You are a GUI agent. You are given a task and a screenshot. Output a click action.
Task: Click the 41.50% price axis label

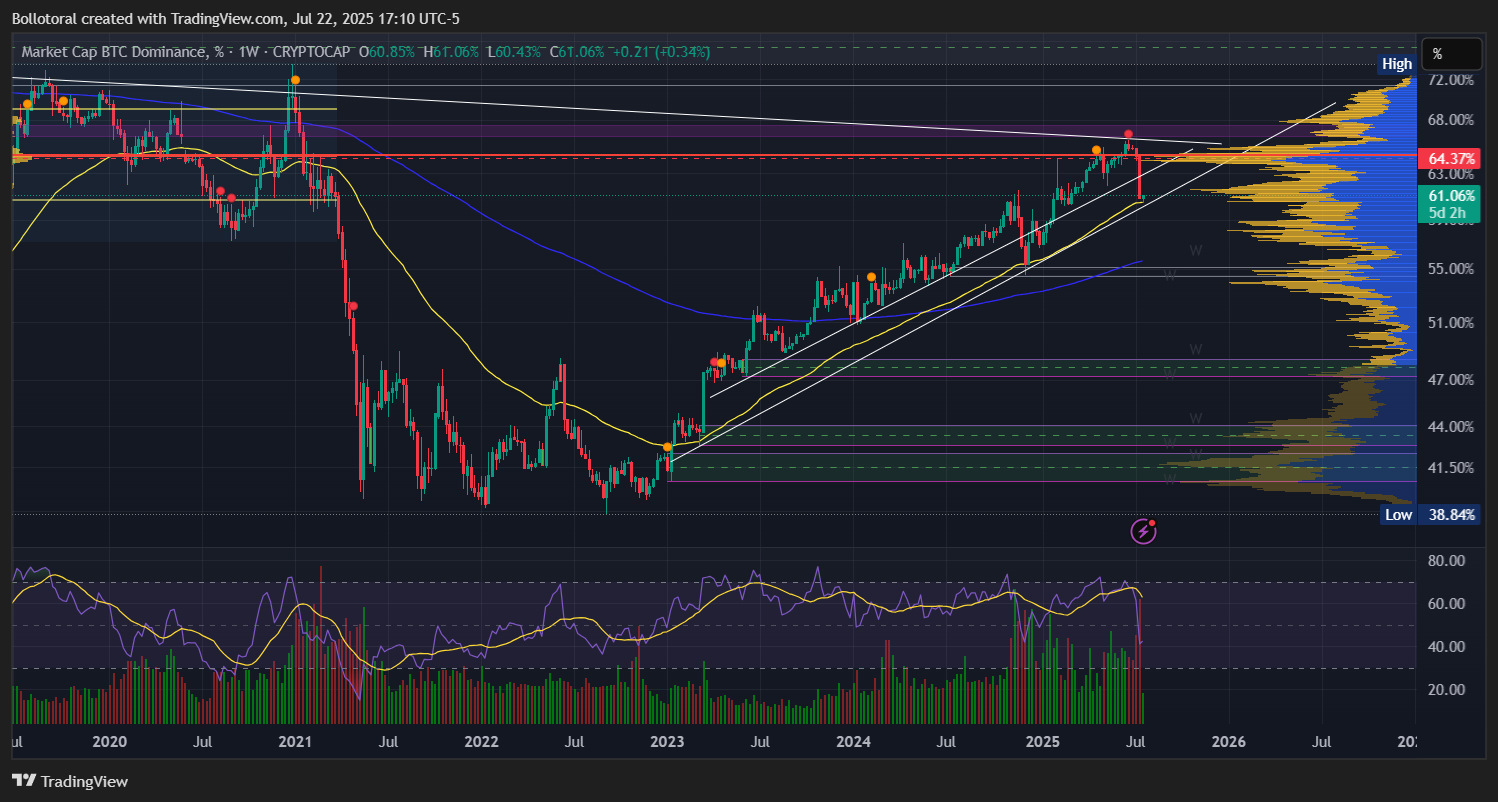[x=1450, y=468]
